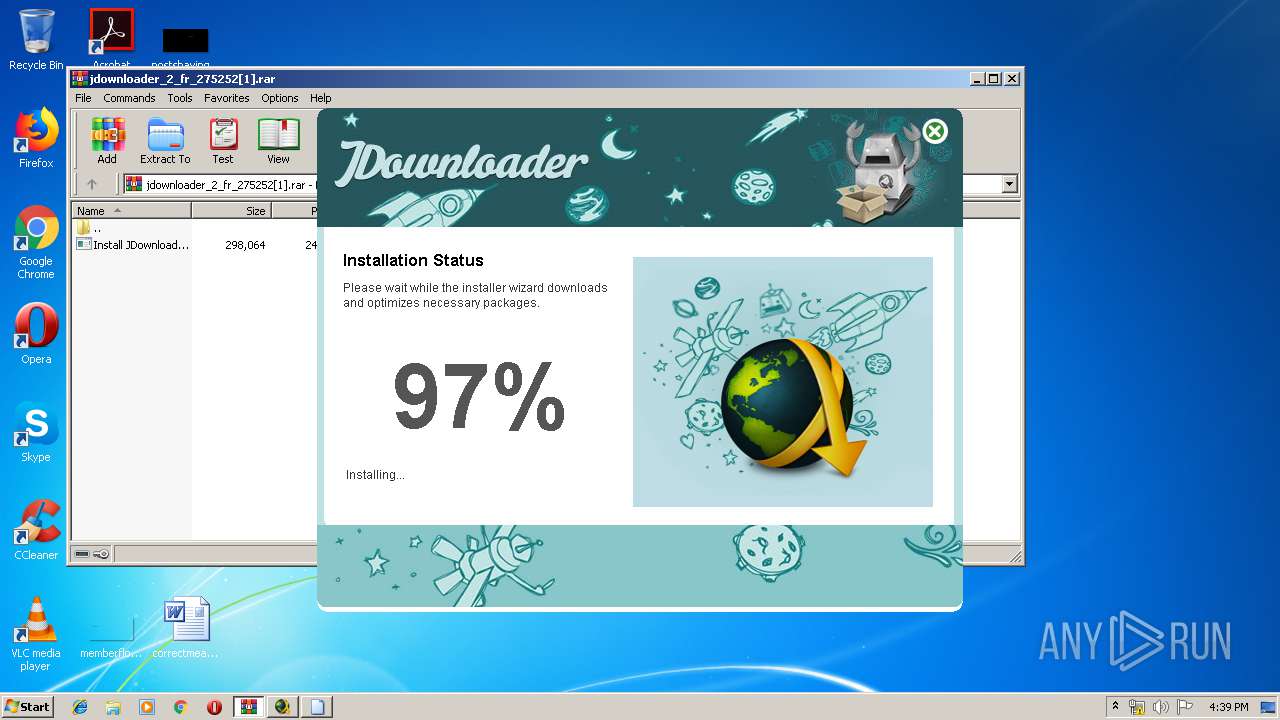The width and height of the screenshot is (1280, 720).
Task: Open the Options menu
Action: 280,98
